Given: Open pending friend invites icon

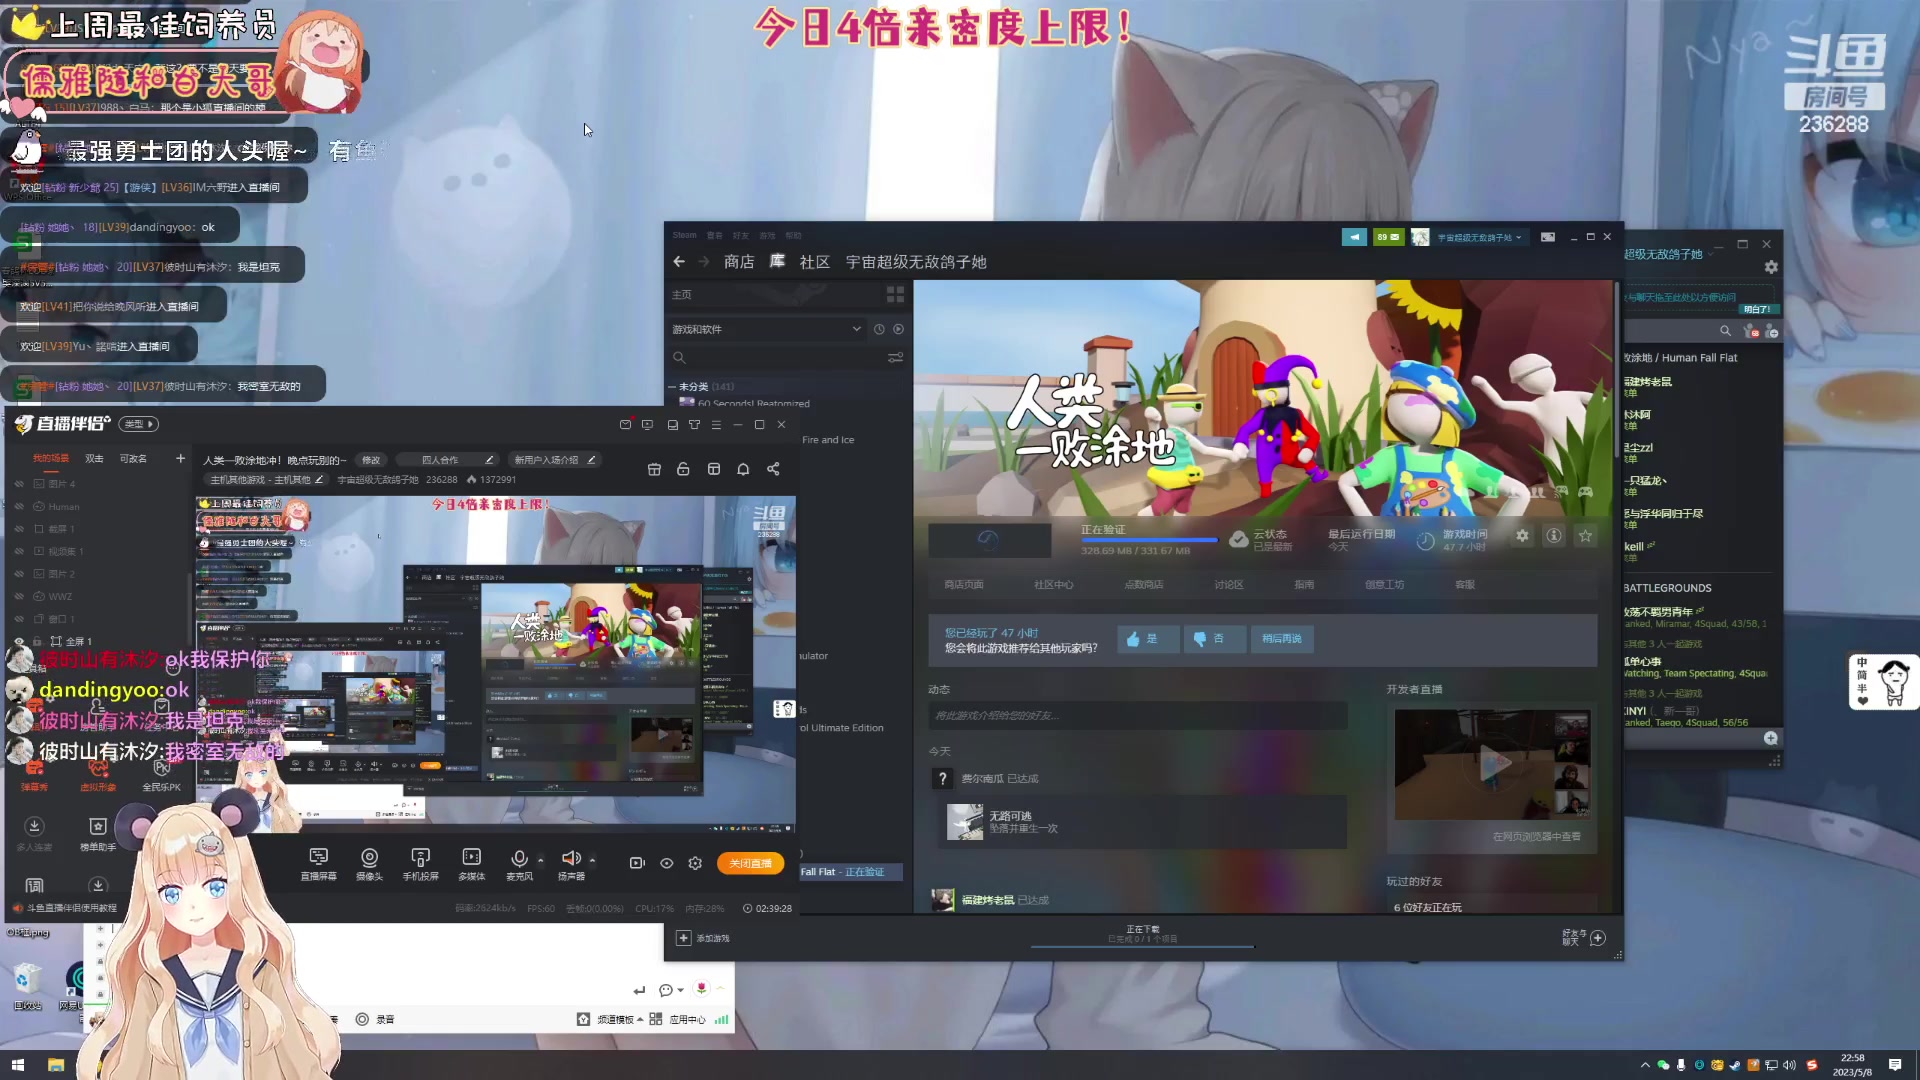Looking at the screenshot, I should pos(1750,330).
